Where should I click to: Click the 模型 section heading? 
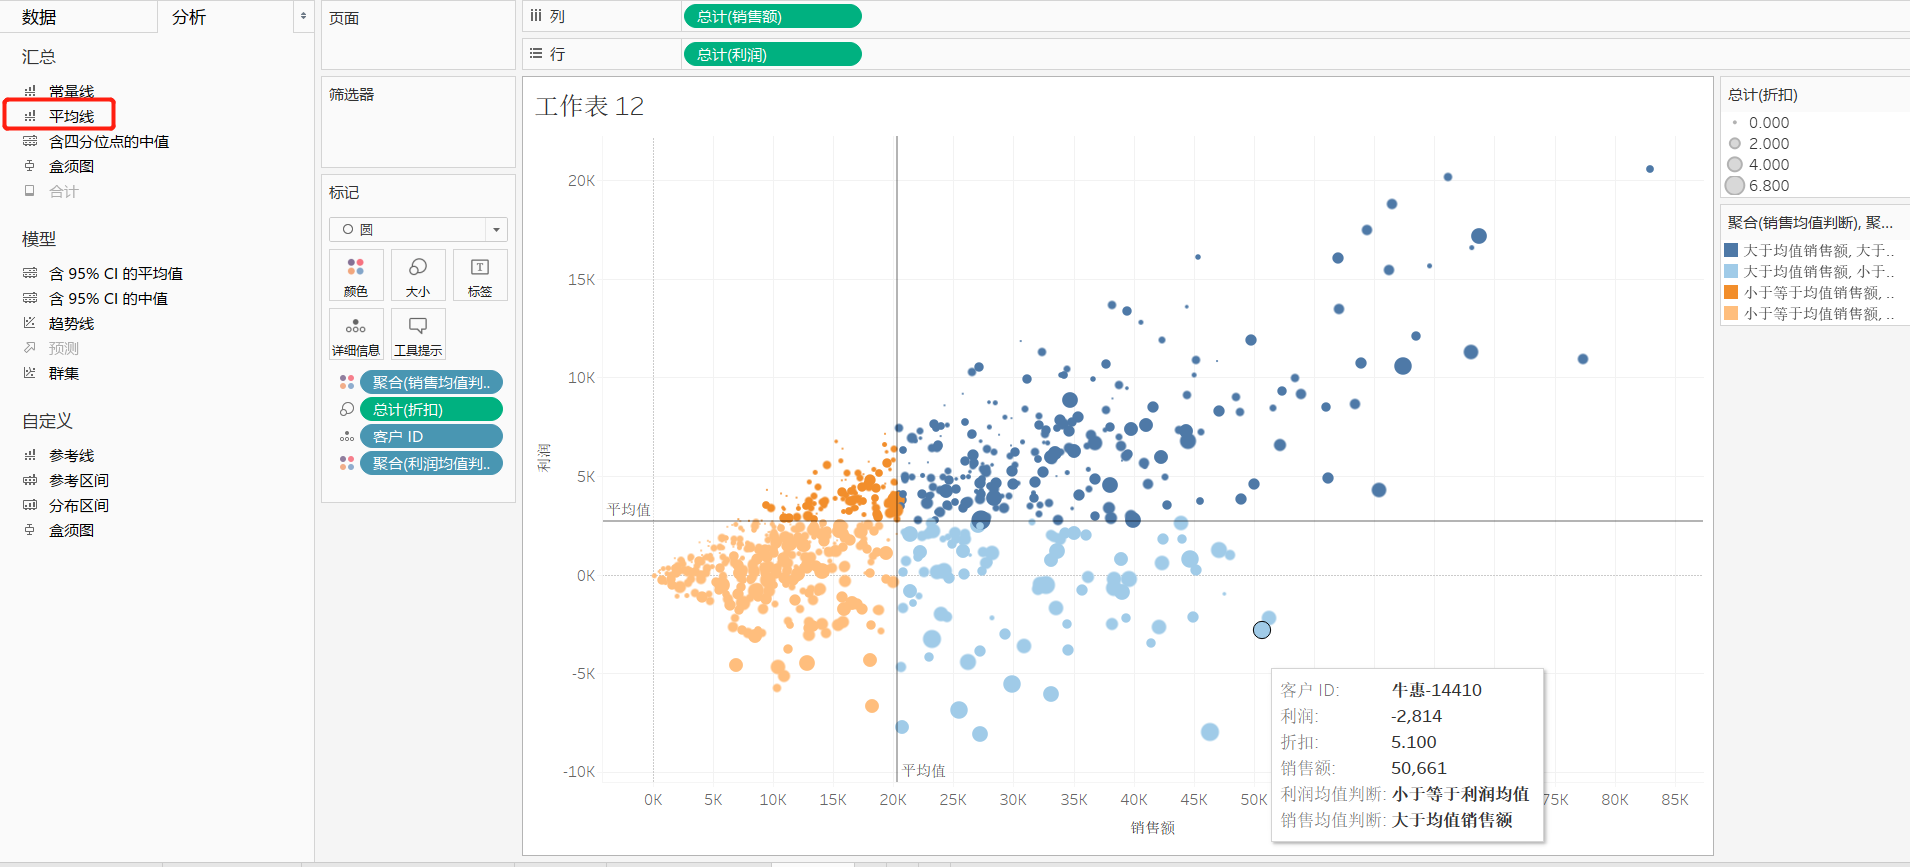39,239
